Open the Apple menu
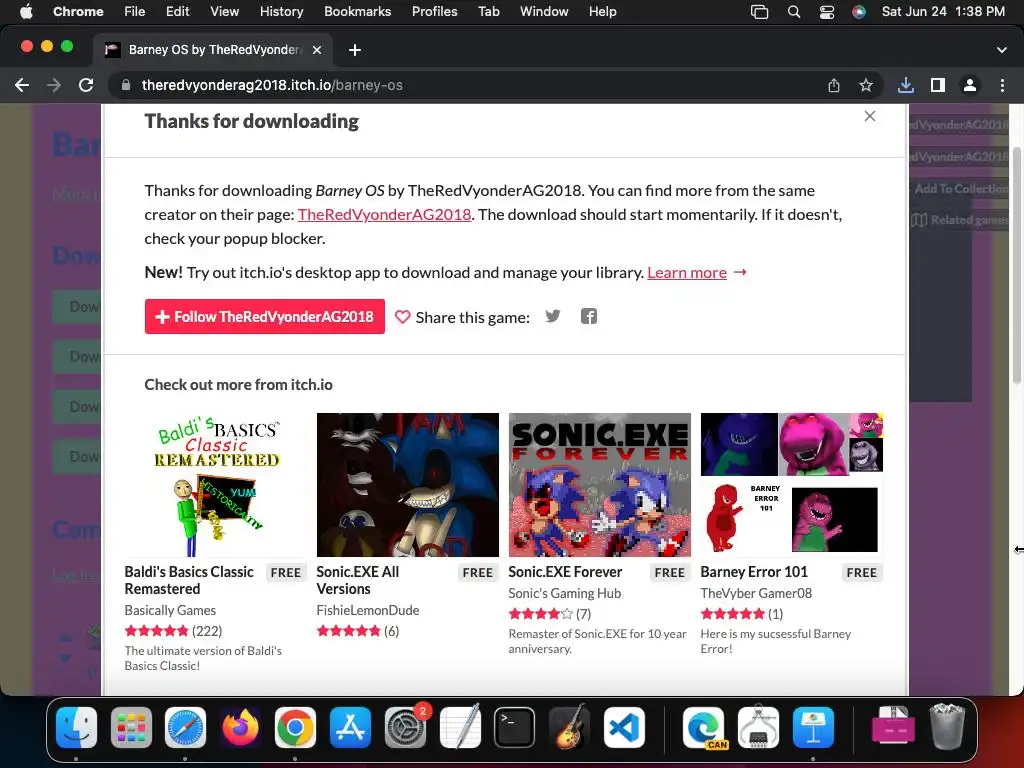This screenshot has height=768, width=1024. [x=26, y=11]
